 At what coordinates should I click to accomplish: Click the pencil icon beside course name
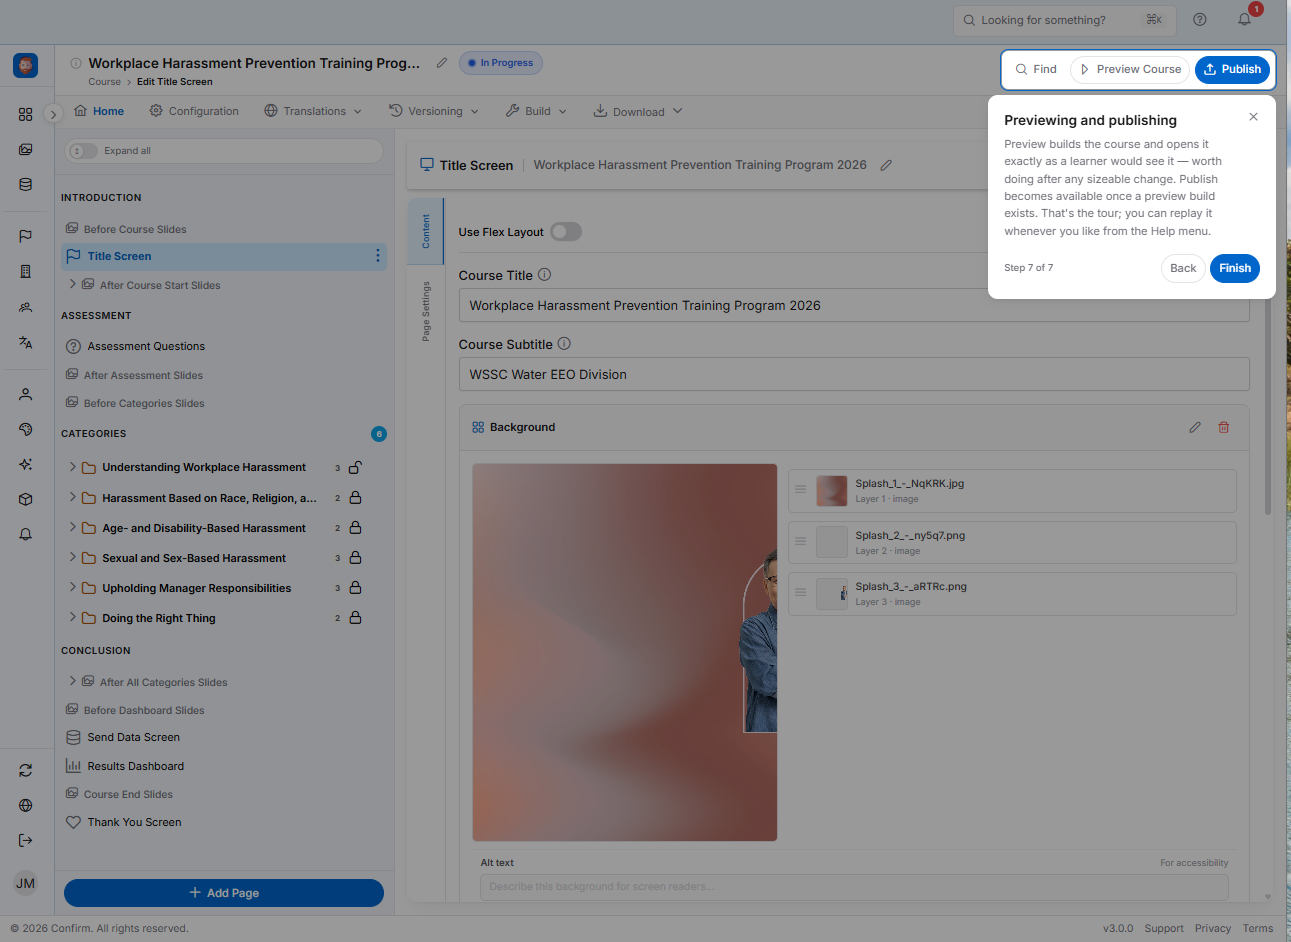[442, 63]
